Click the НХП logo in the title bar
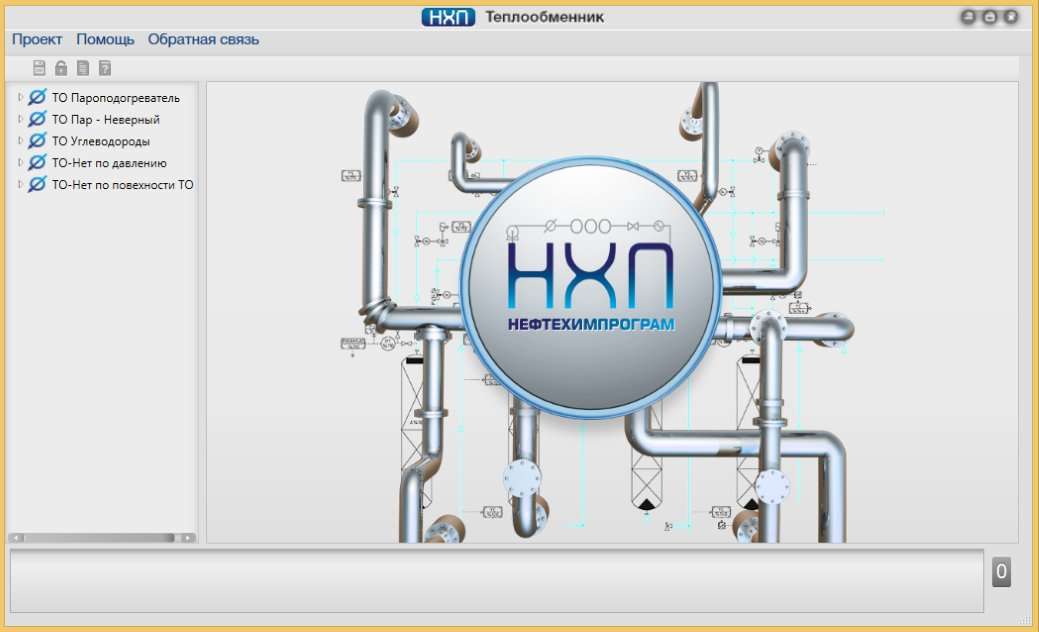Screen dimensions: 1039x632 tap(448, 17)
